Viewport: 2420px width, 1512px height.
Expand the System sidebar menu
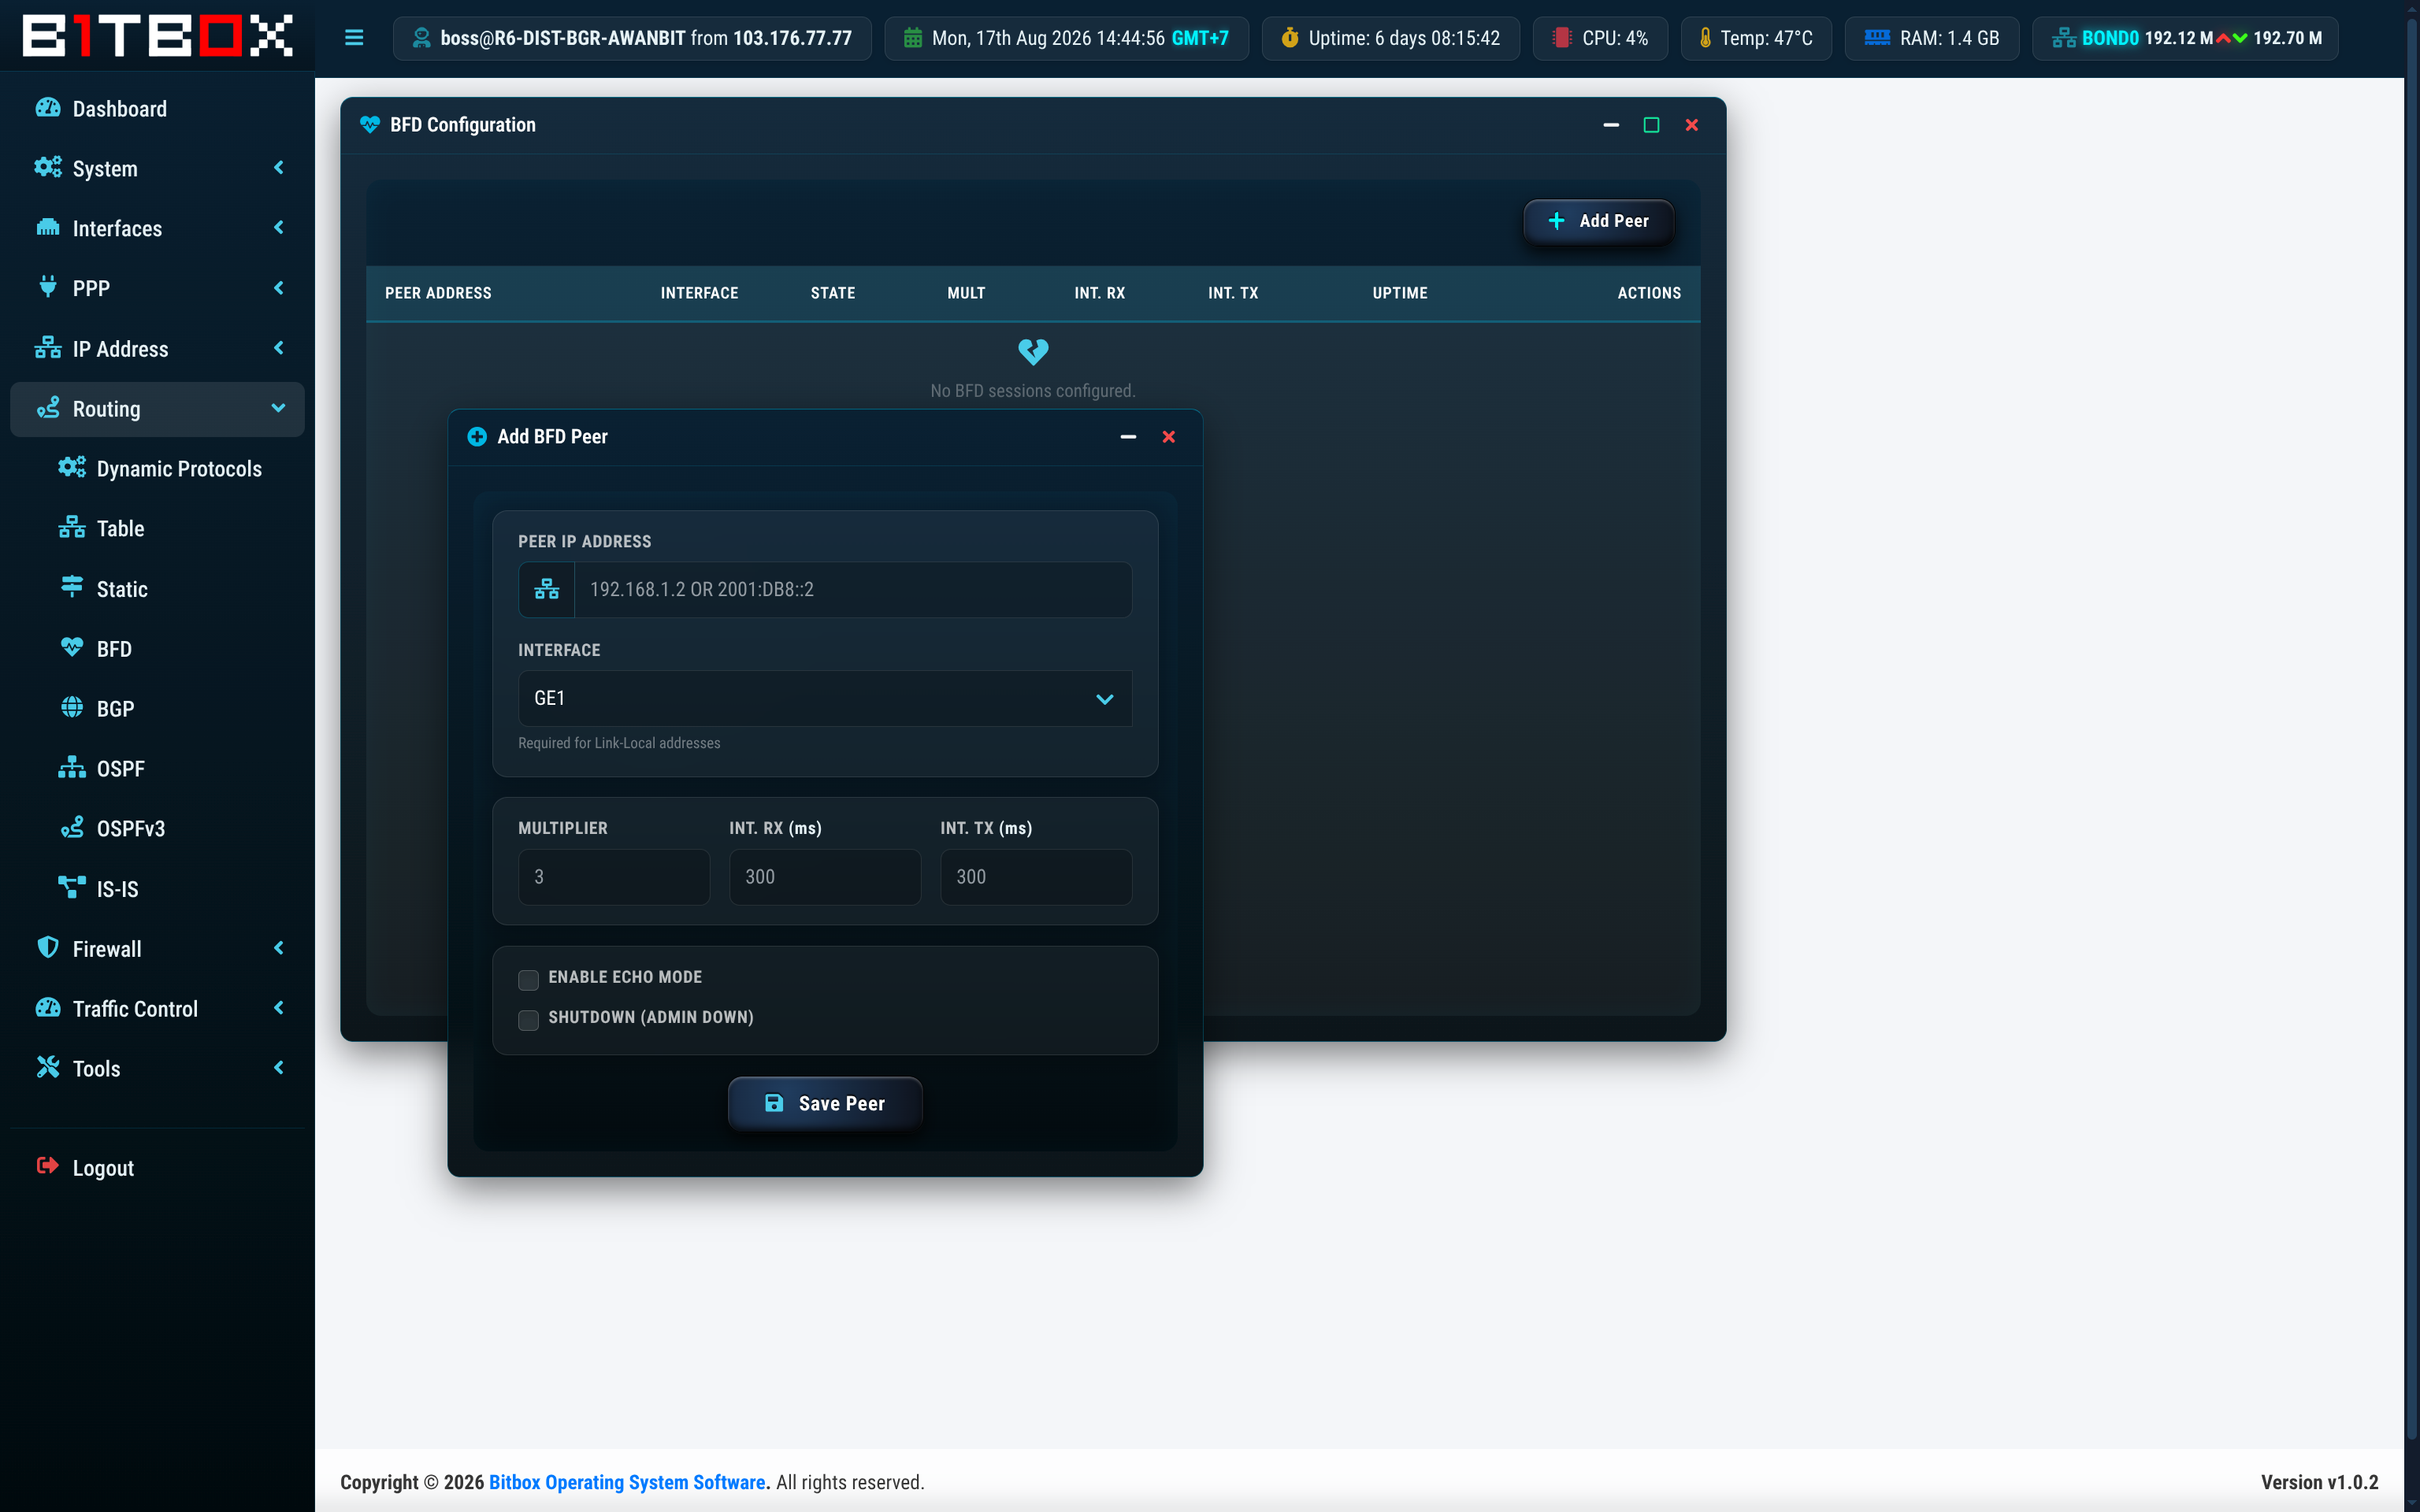158,168
